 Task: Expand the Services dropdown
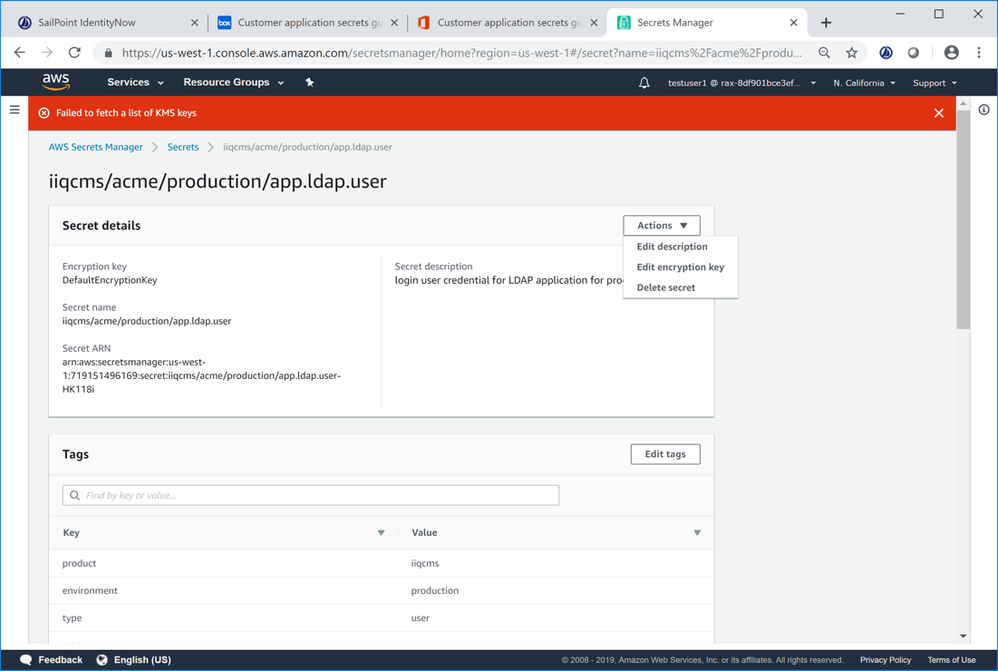pyautogui.click(x=135, y=83)
